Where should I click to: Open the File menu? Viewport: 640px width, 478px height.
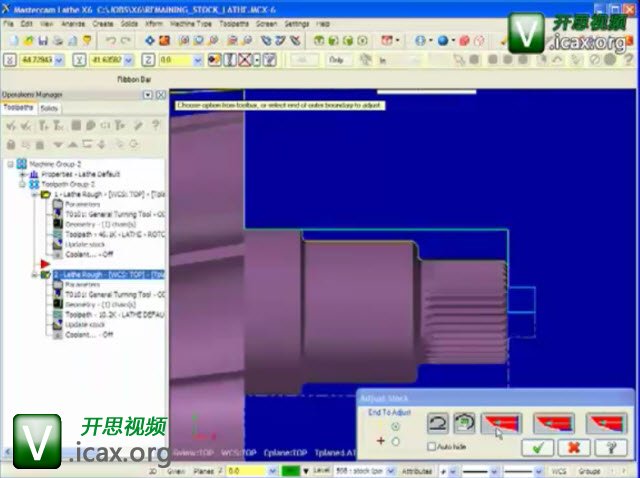coord(8,24)
